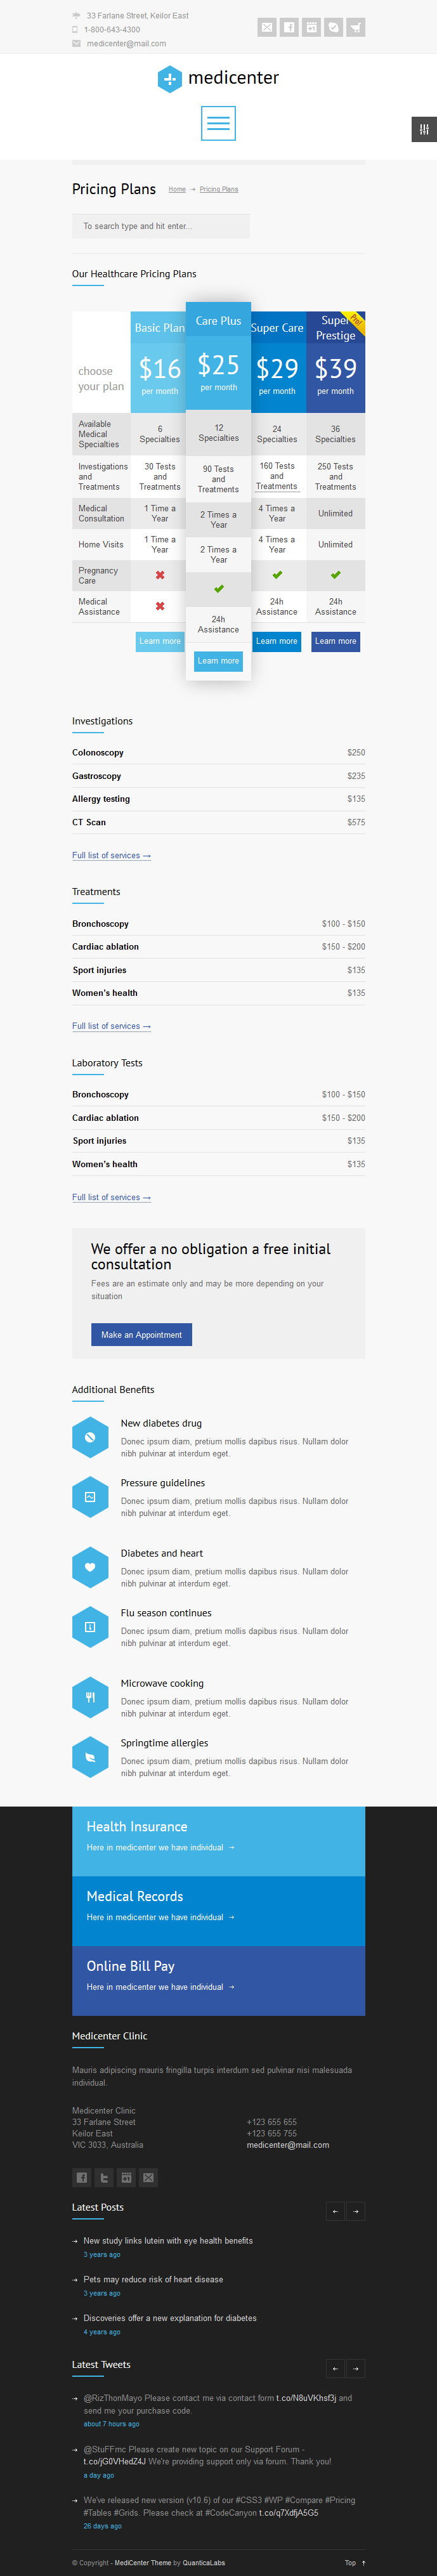437x2576 pixels.
Task: Click the header shopping cart icon
Action: point(355,28)
